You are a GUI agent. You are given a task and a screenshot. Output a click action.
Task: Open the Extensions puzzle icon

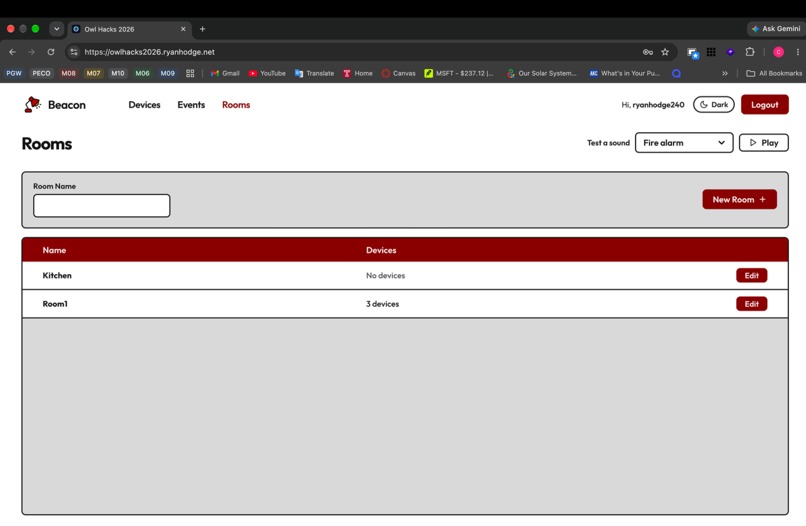(x=750, y=52)
